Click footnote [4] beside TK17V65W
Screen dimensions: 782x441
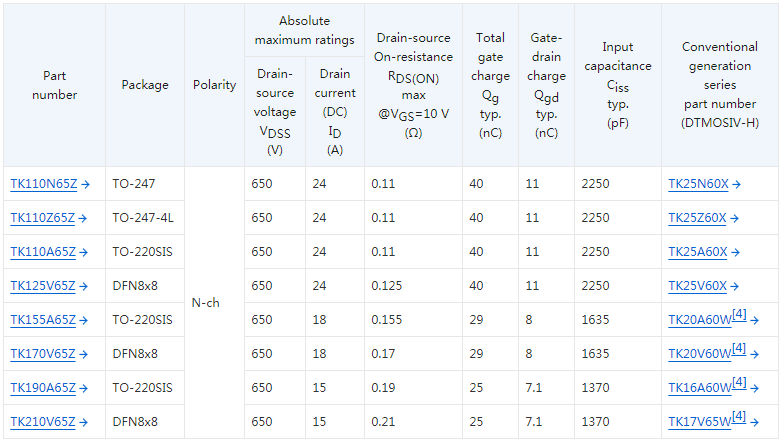click(740, 418)
